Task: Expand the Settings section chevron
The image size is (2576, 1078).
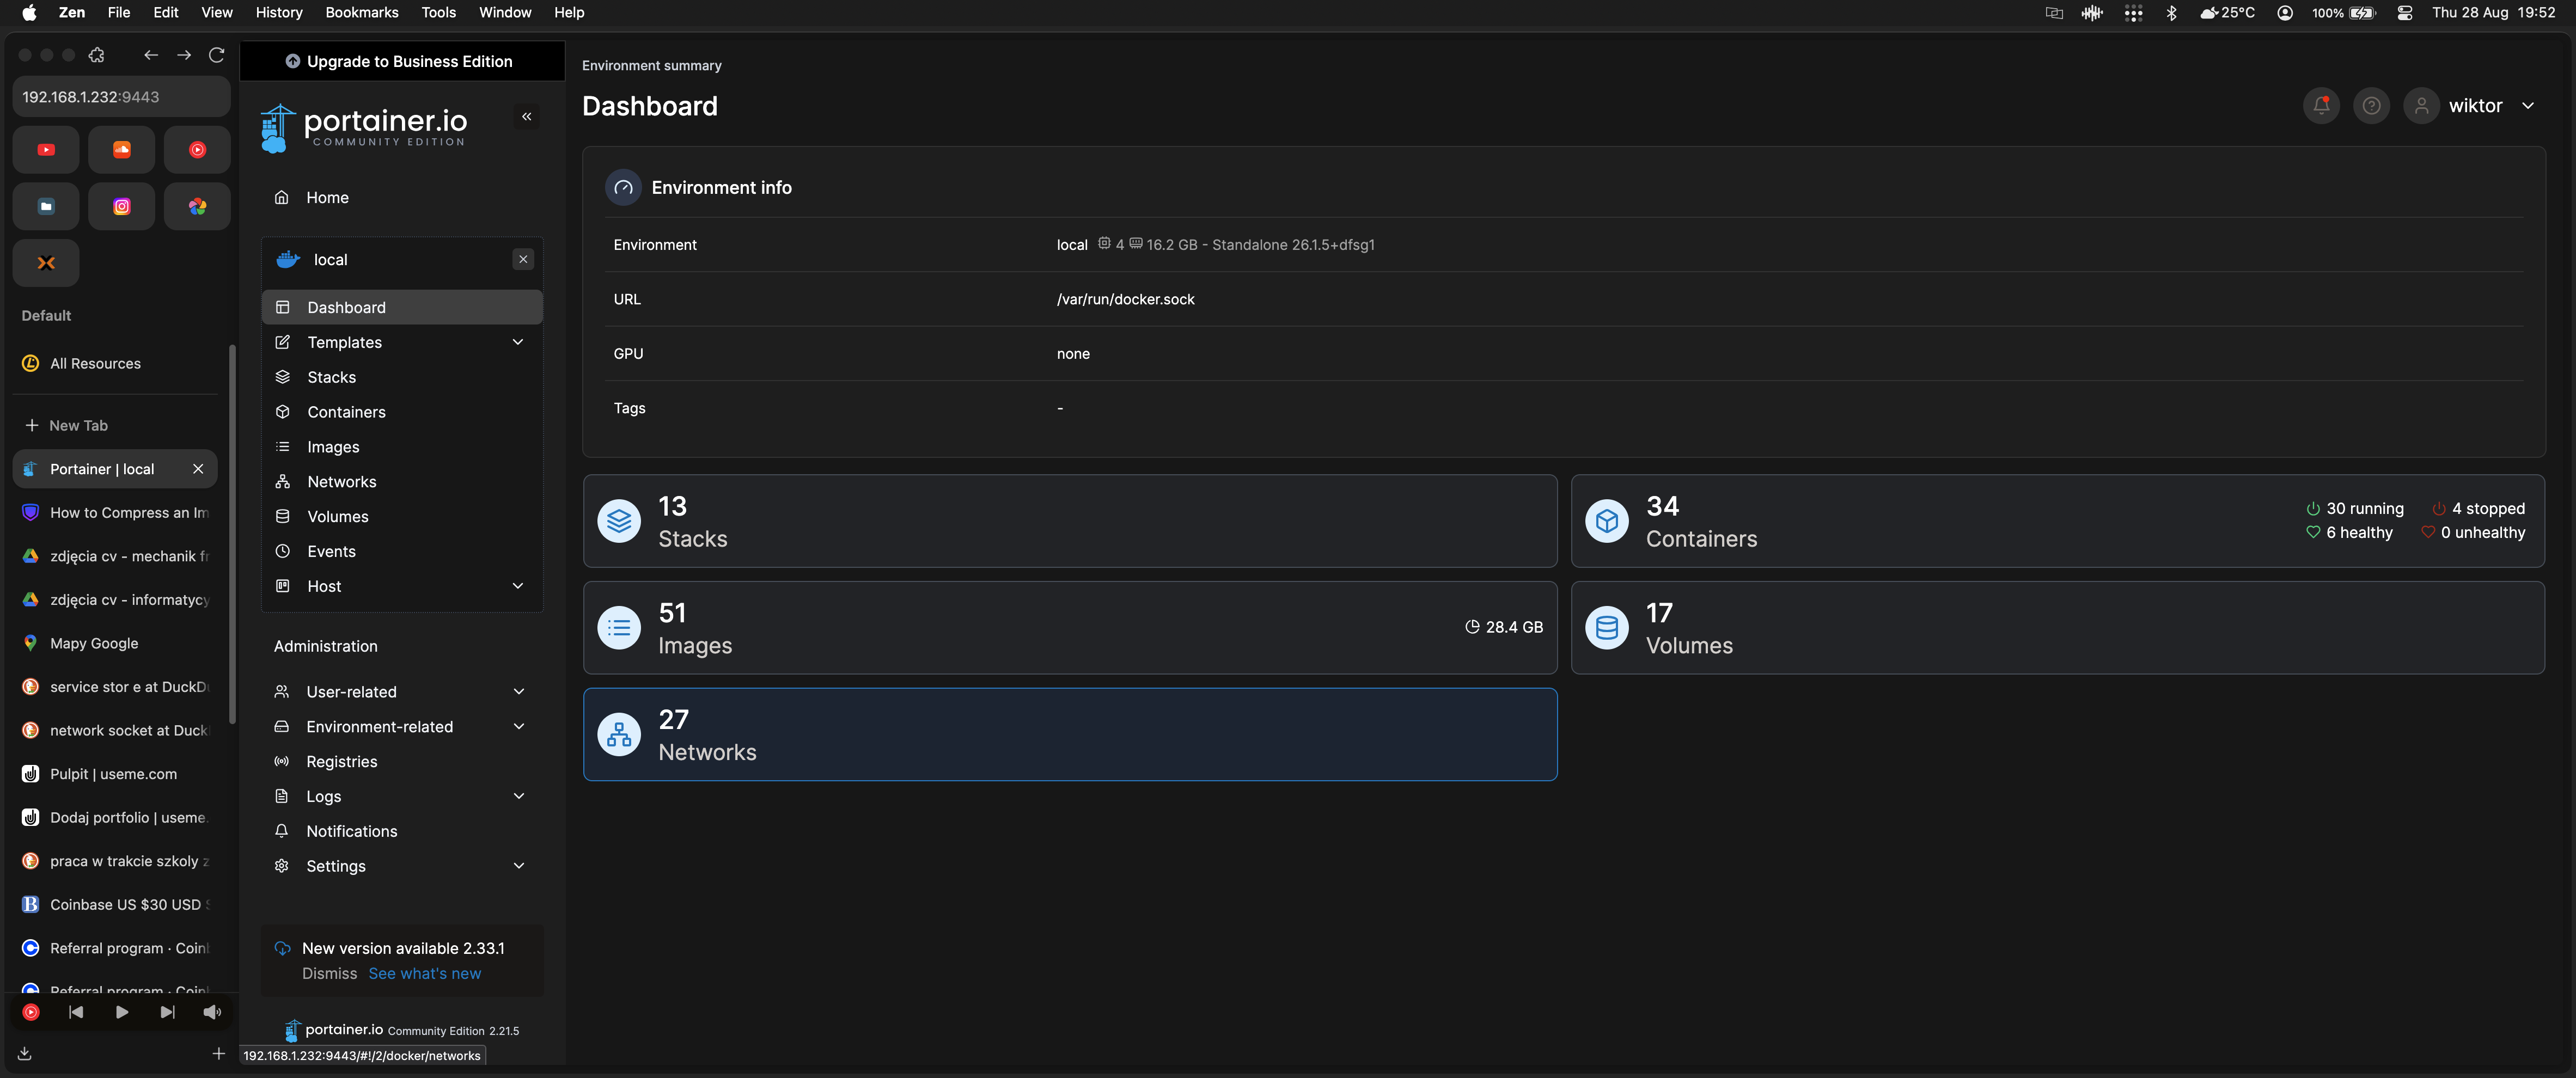Action: tap(519, 866)
